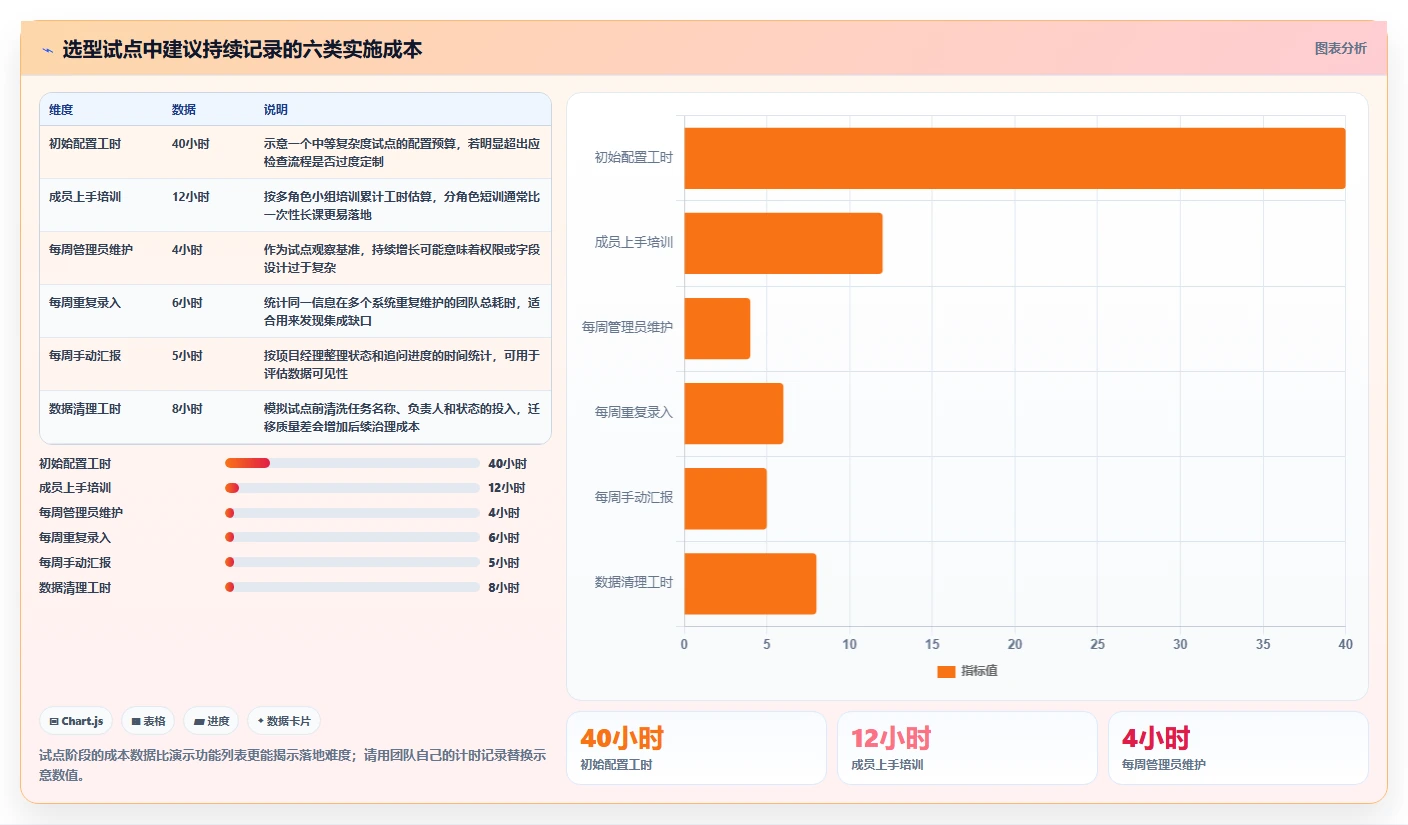Click the title 选型试点中建议持续记录的六类实施成本
1408x825 pixels.
click(242, 49)
